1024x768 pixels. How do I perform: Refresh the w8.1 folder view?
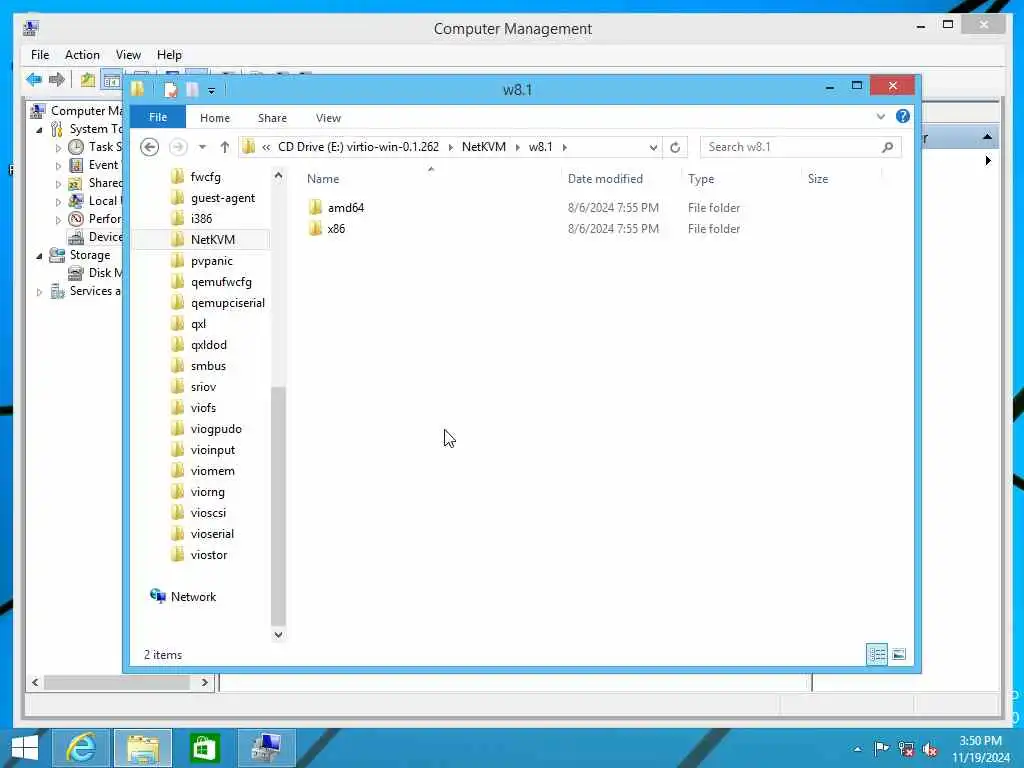[675, 147]
